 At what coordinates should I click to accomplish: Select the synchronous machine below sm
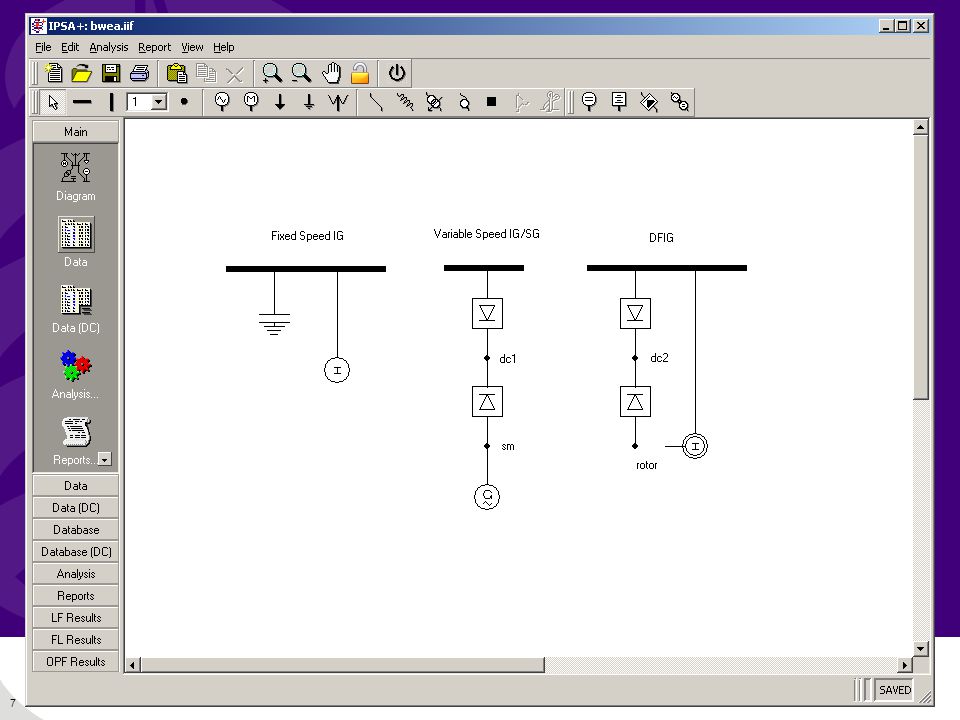tap(487, 497)
